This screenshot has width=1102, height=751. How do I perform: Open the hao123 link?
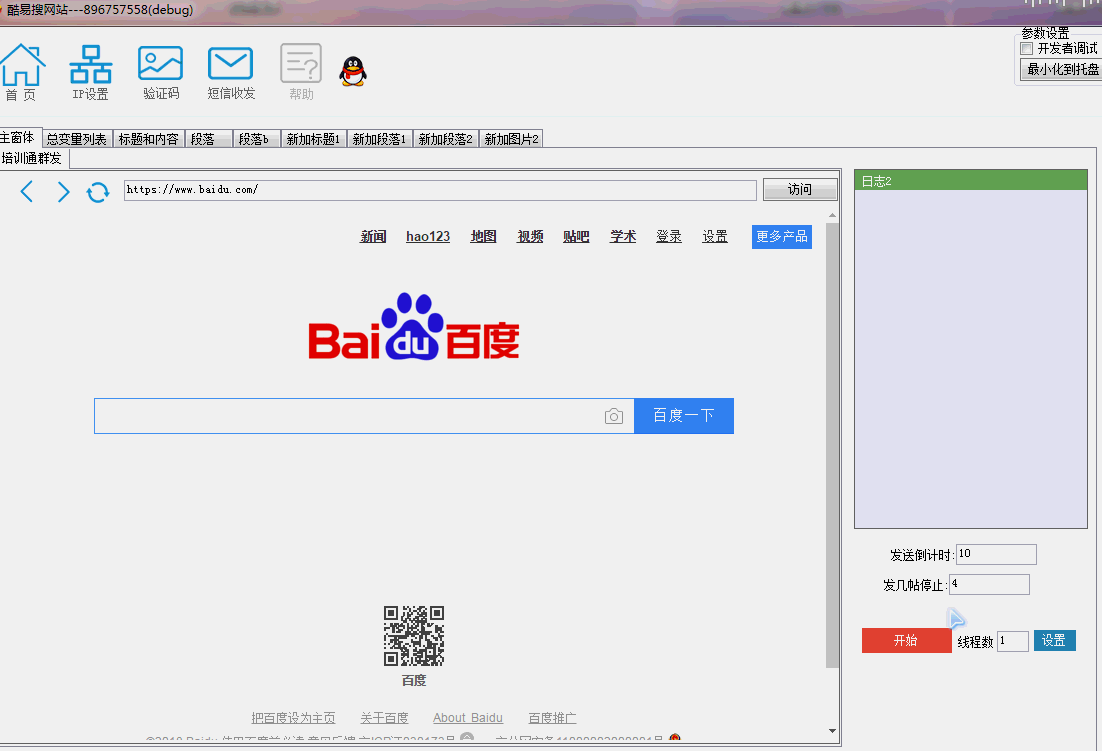coord(428,237)
